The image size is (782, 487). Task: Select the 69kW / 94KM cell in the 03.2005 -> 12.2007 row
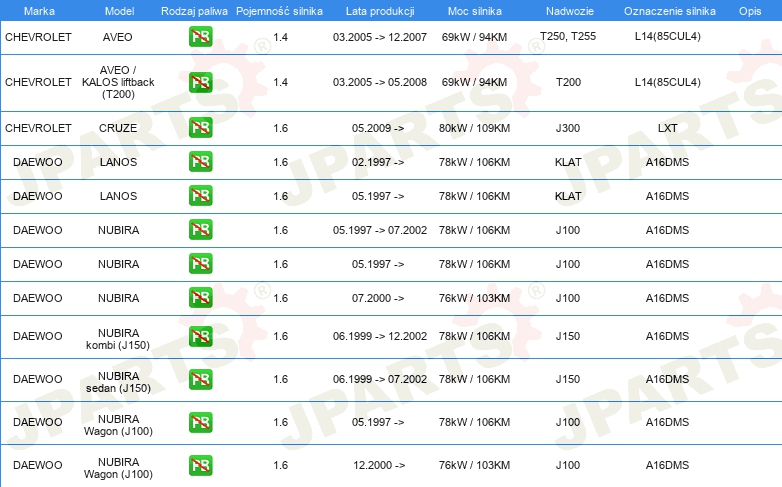pos(474,37)
